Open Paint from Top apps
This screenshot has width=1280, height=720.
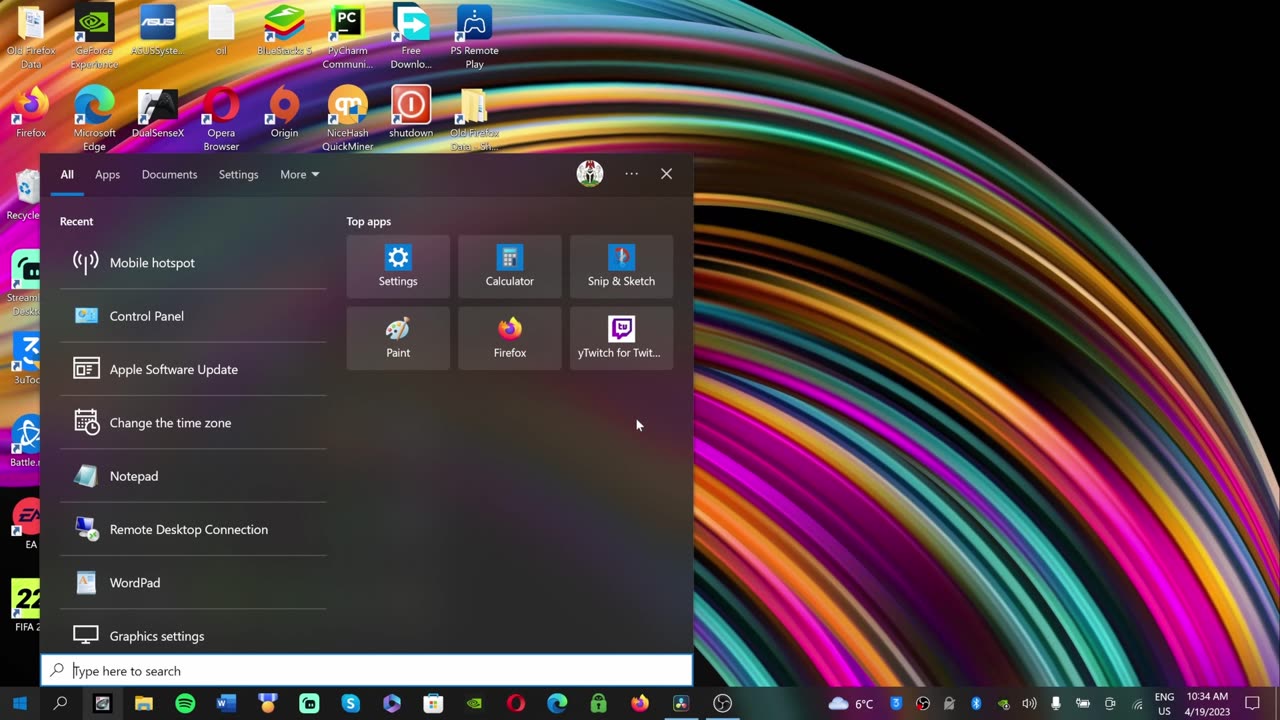click(398, 338)
